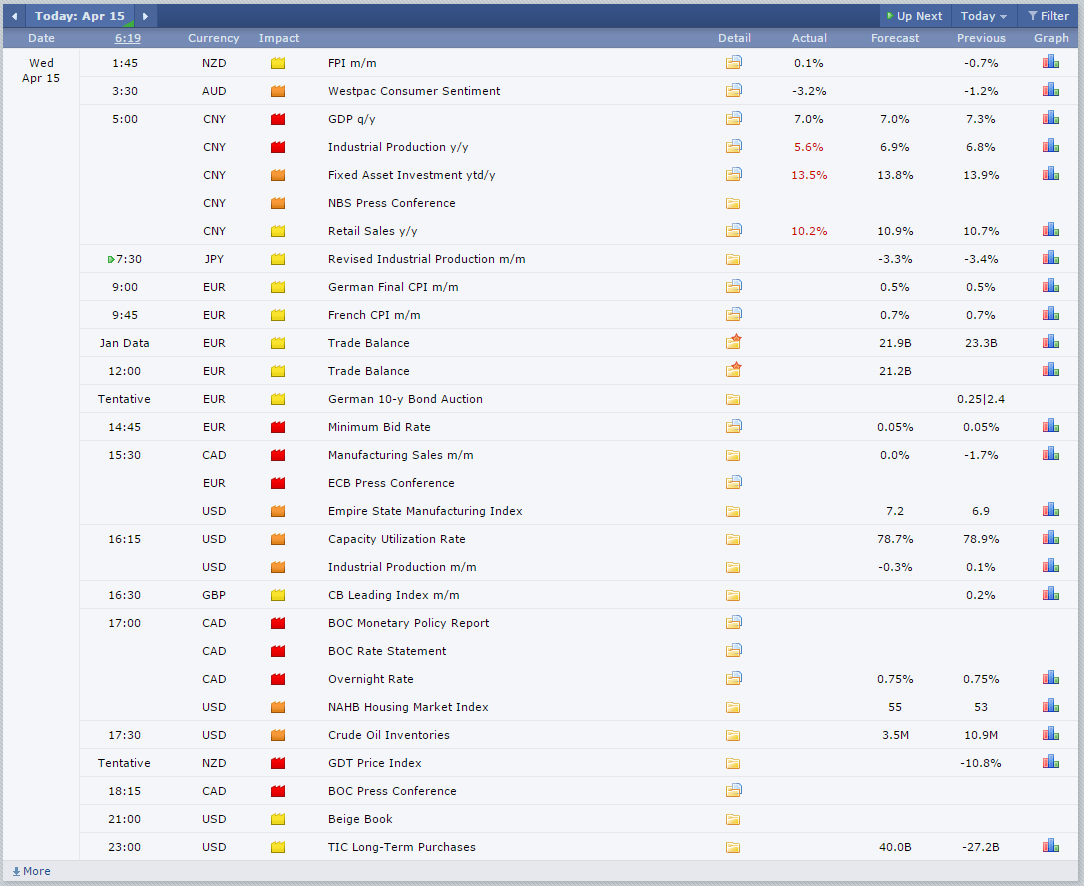This screenshot has width=1084, height=886.
Task: Open detail for German 10-y Bond Auction
Action: click(733, 399)
